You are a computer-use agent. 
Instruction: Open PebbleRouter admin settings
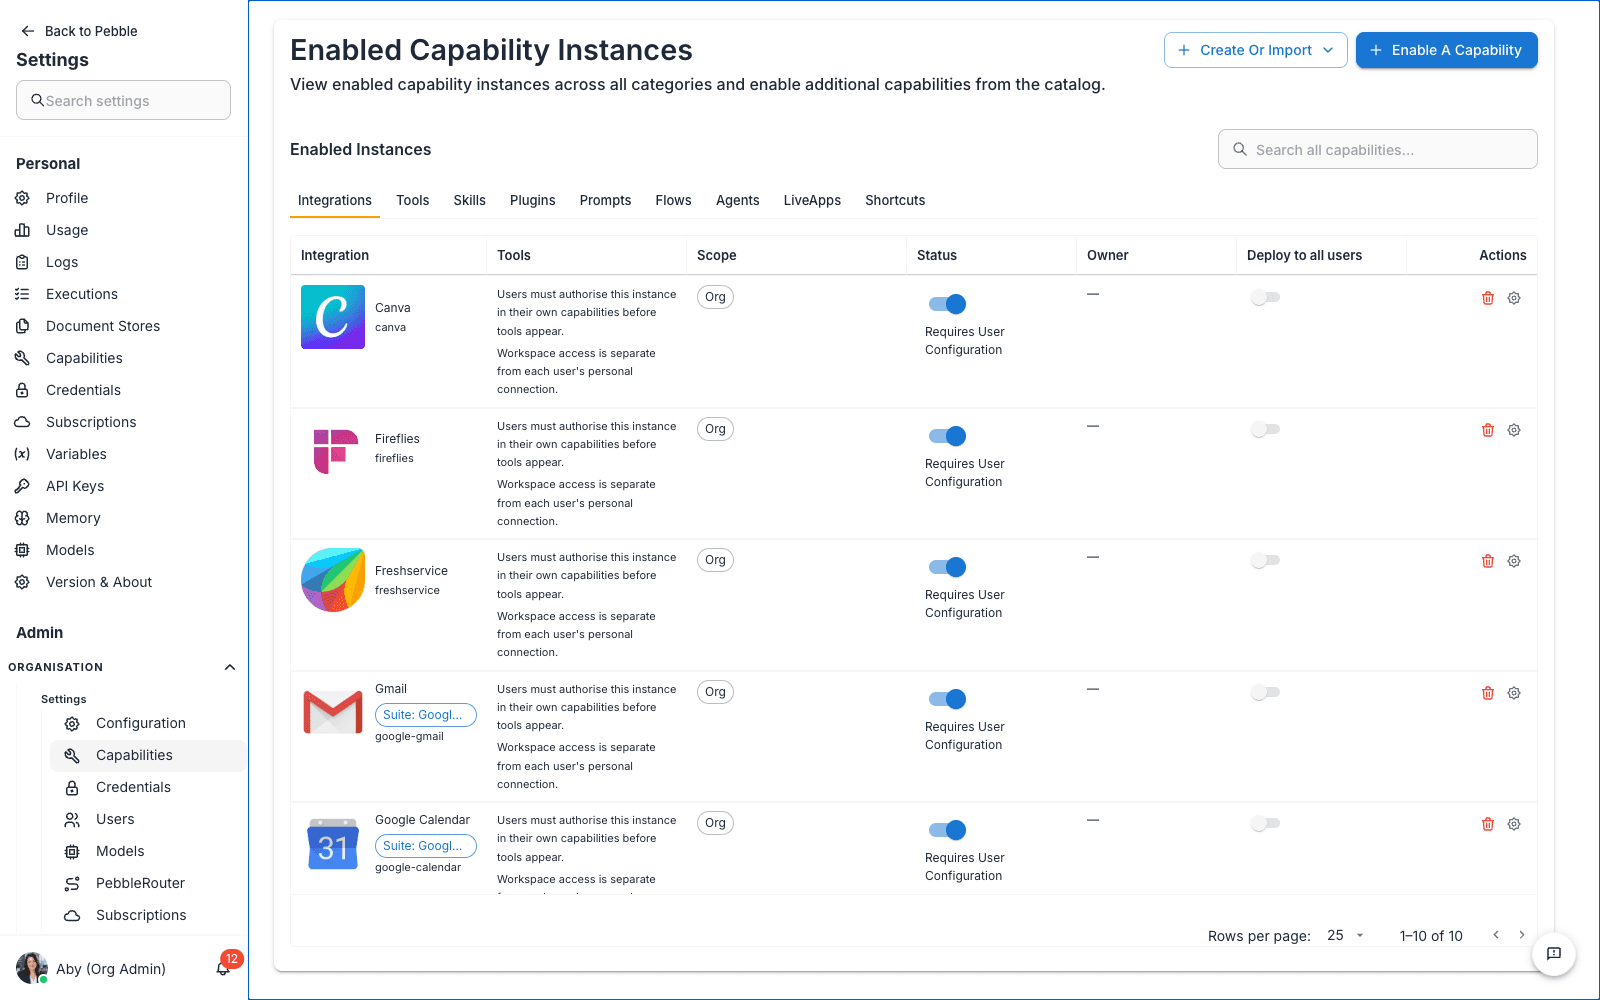point(140,883)
